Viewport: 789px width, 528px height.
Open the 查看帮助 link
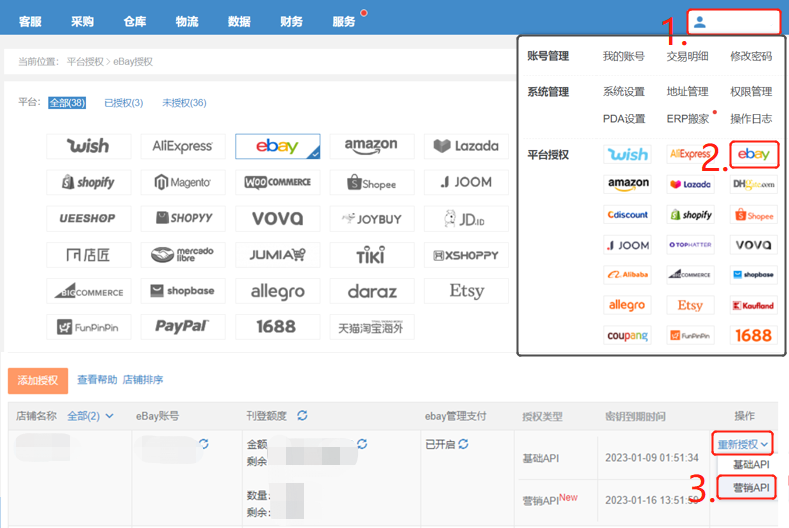pos(97,380)
